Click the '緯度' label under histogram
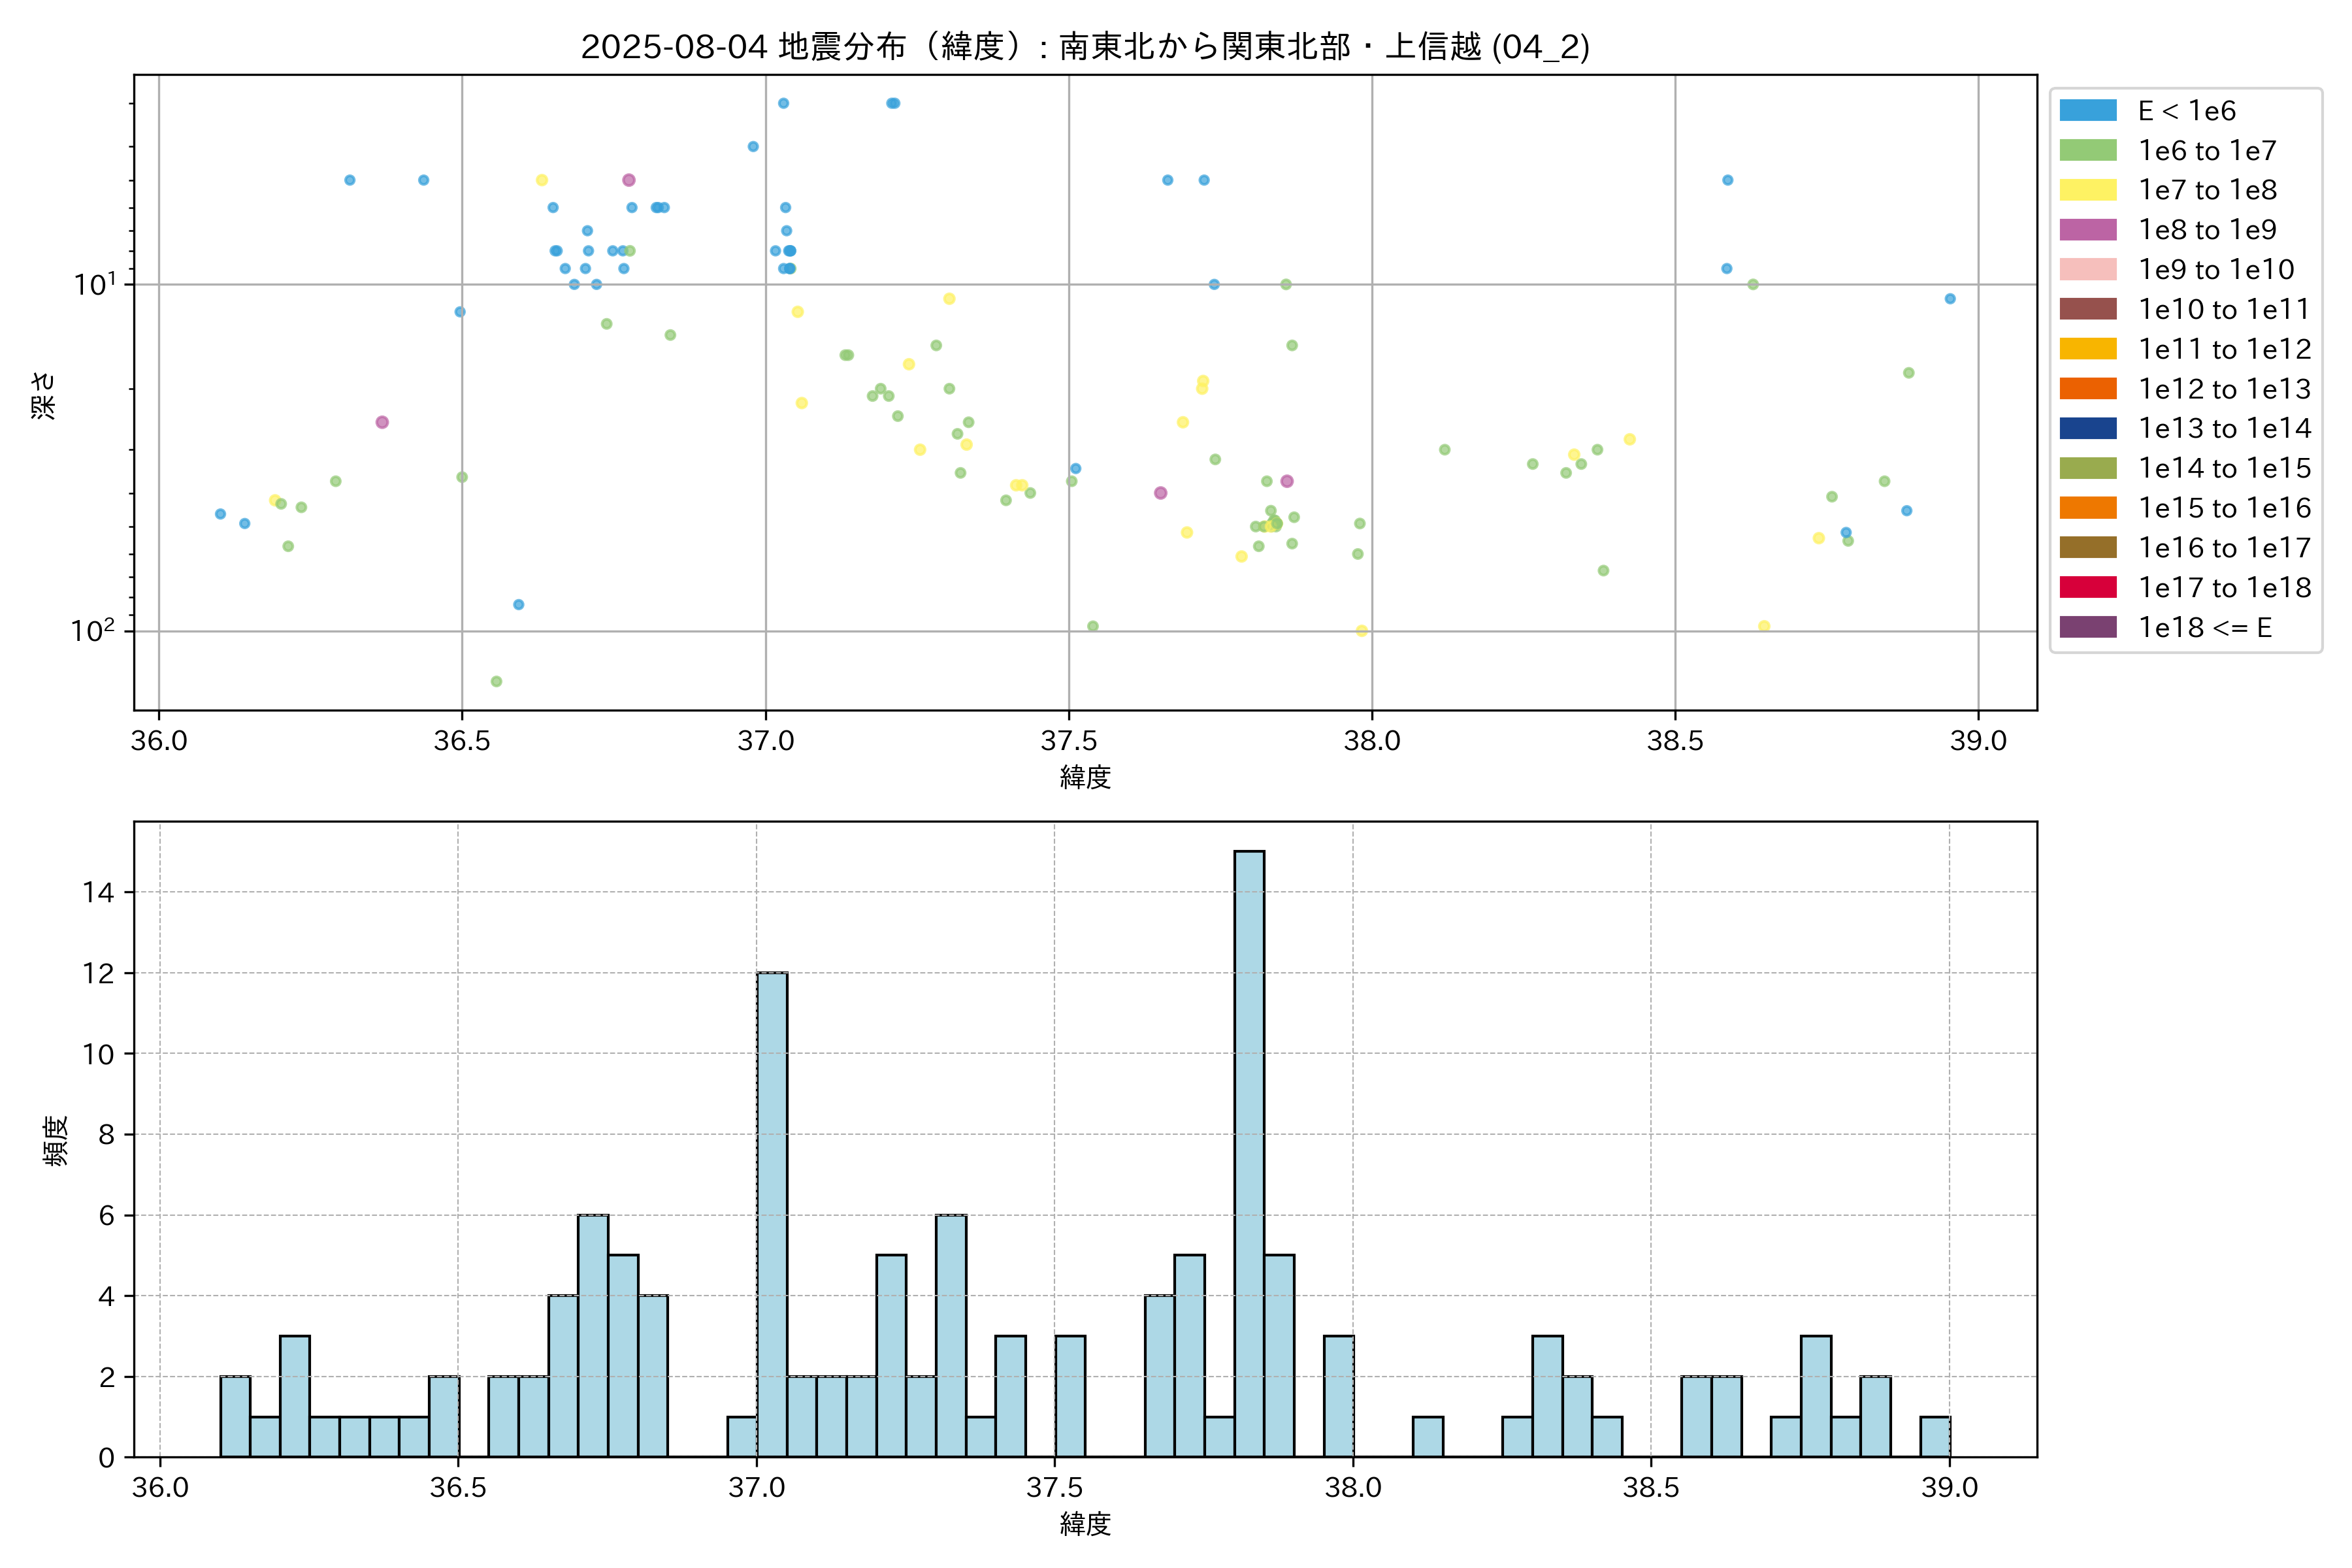2352x1568 pixels. point(1085,1524)
